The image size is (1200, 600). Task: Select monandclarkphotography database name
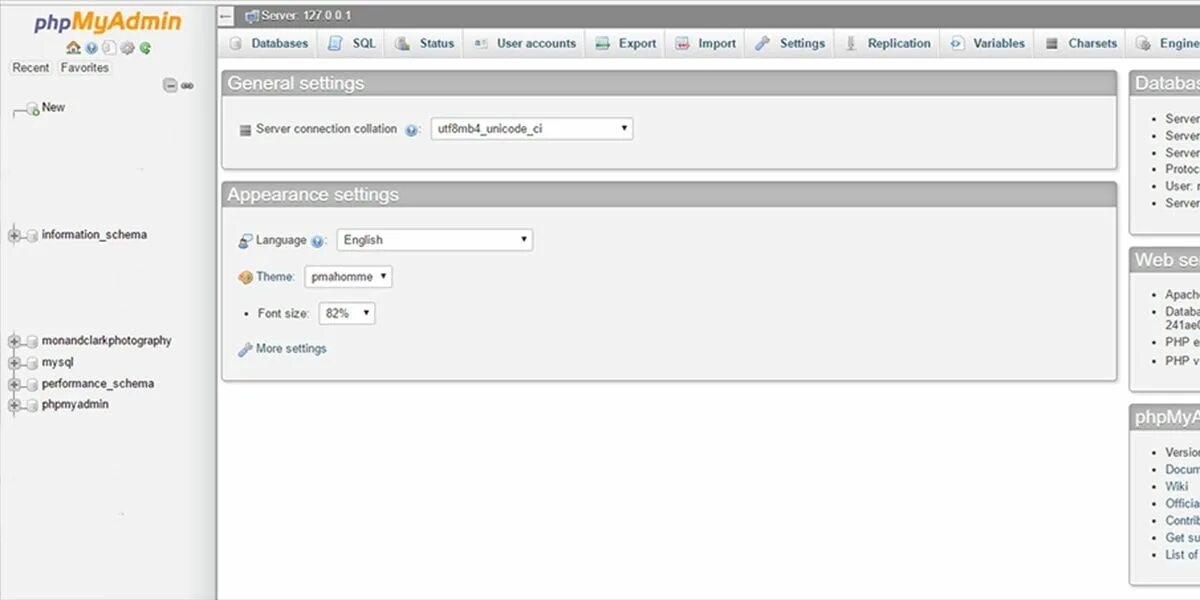pyautogui.click(x=107, y=341)
